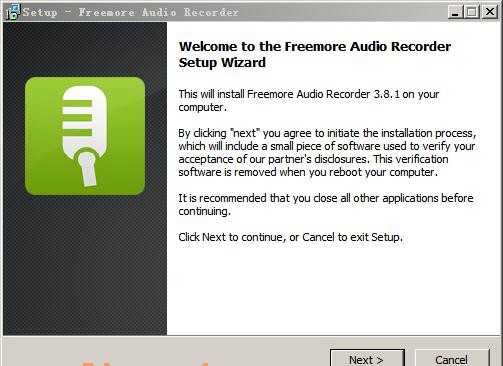Maximize the setup wizard window

click(x=472, y=13)
